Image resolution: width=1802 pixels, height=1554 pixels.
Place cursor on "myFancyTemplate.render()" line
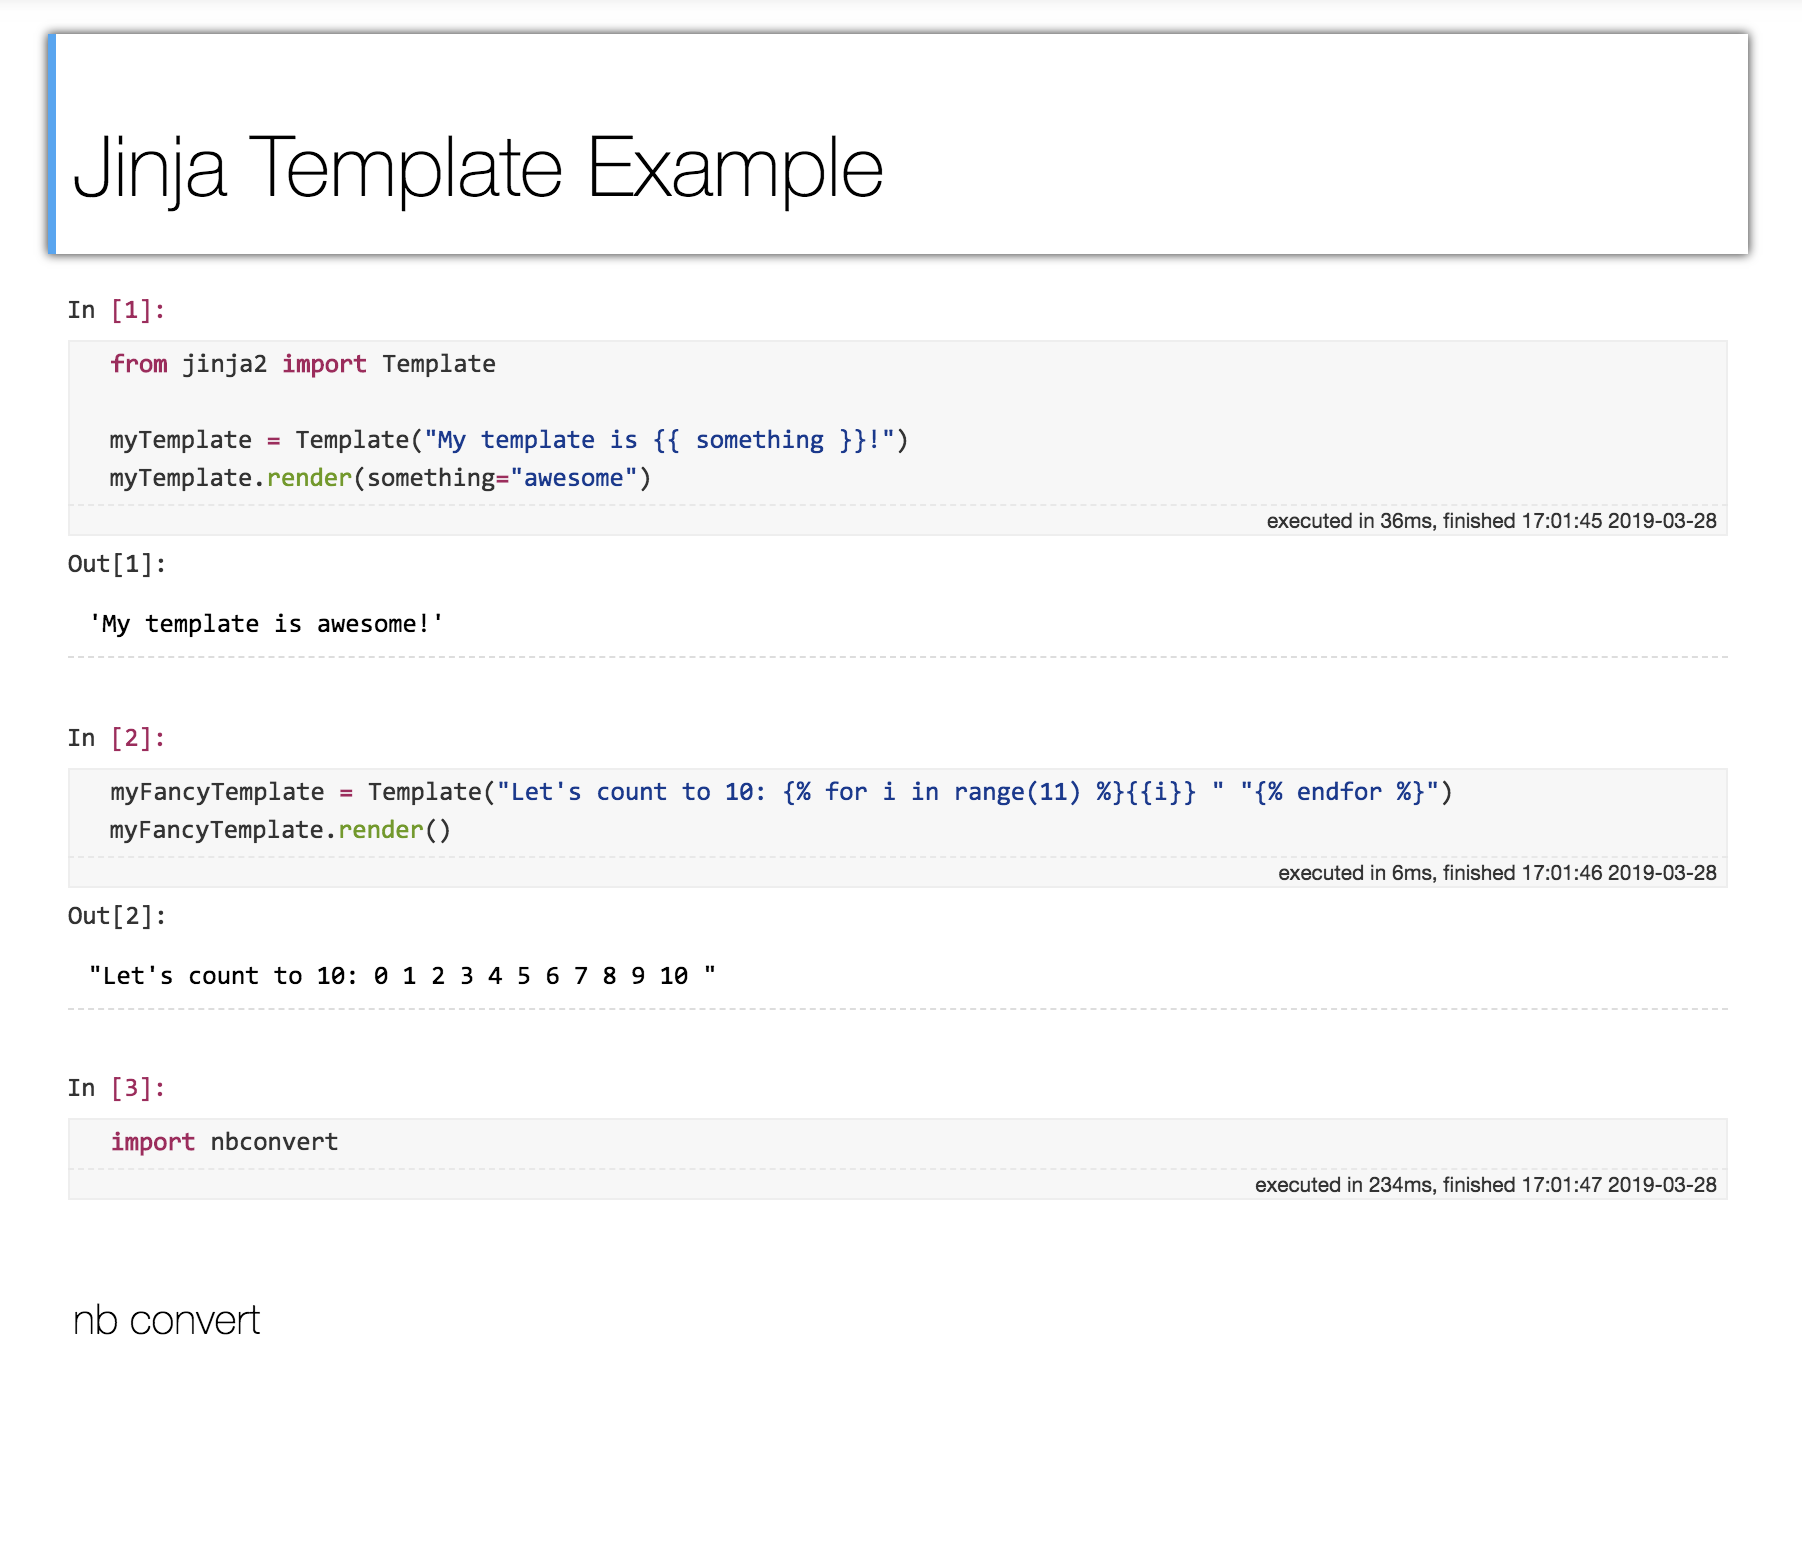pyautogui.click(x=281, y=830)
